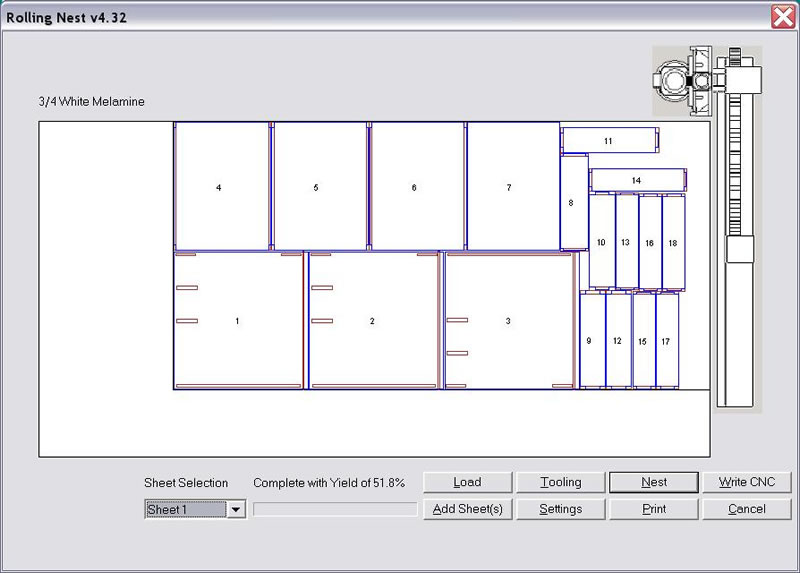The height and width of the screenshot is (573, 800).
Task: Select nested part 8
Action: pyautogui.click(x=574, y=203)
